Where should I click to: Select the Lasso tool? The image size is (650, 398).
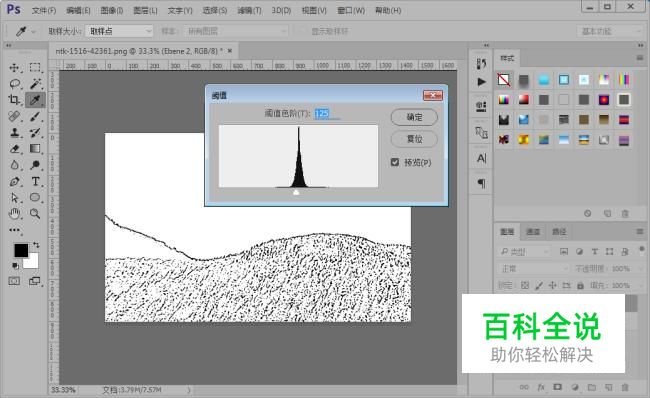[15, 84]
